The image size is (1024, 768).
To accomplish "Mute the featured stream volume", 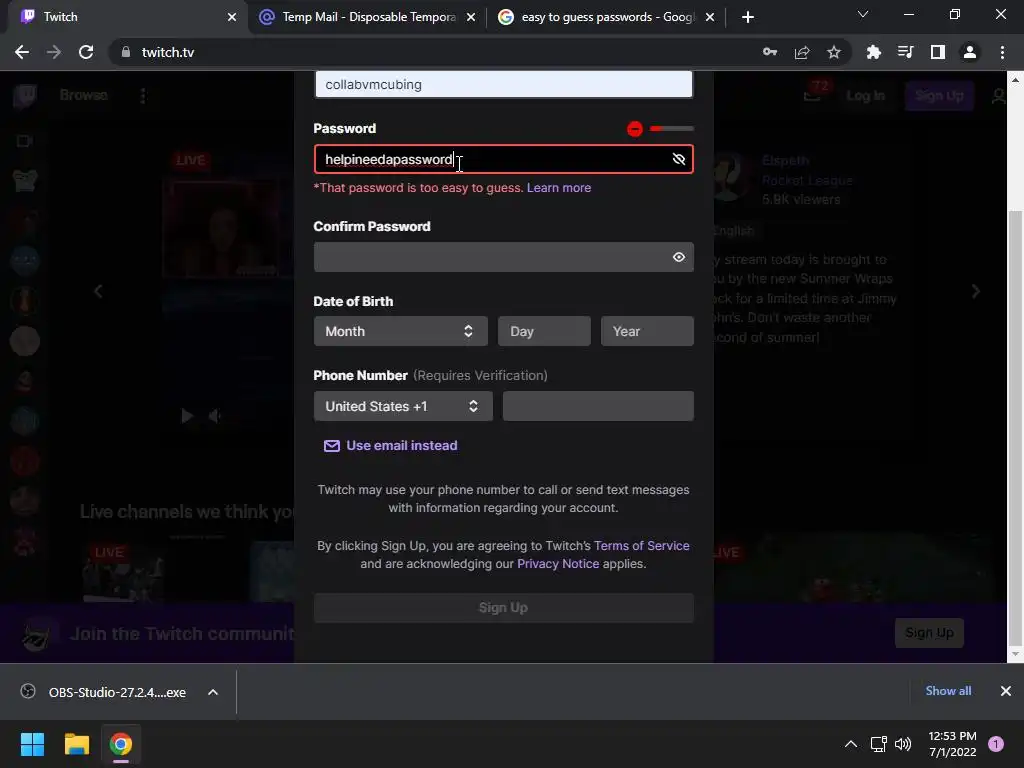I will (214, 416).
